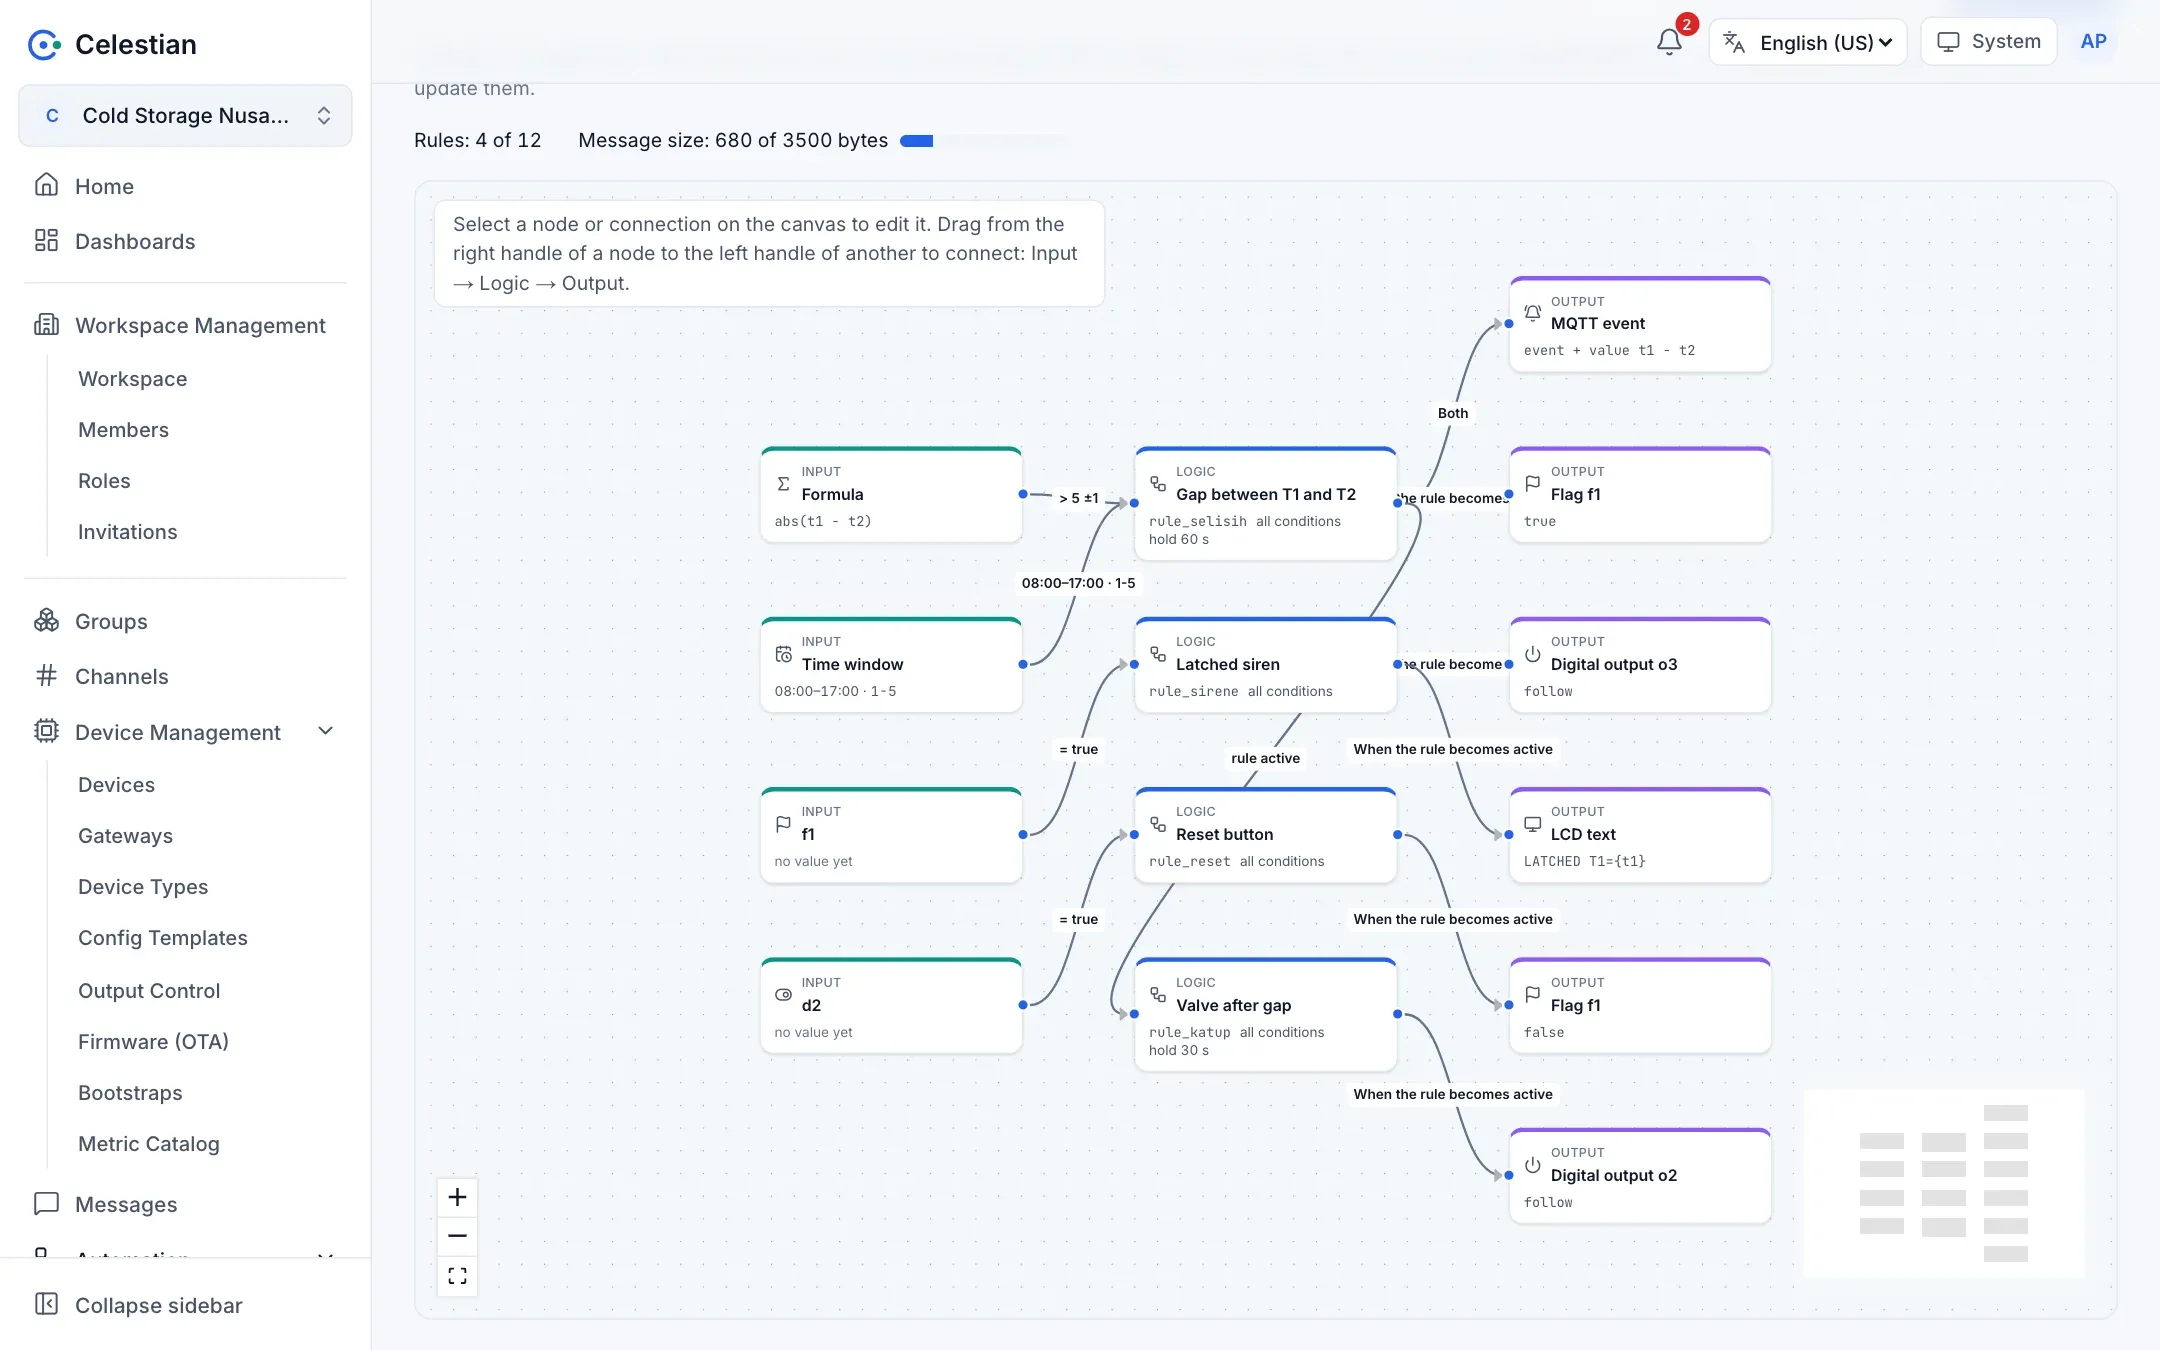The image size is (2160, 1350).
Task: Click the Messages chat bubble icon
Action: click(46, 1203)
